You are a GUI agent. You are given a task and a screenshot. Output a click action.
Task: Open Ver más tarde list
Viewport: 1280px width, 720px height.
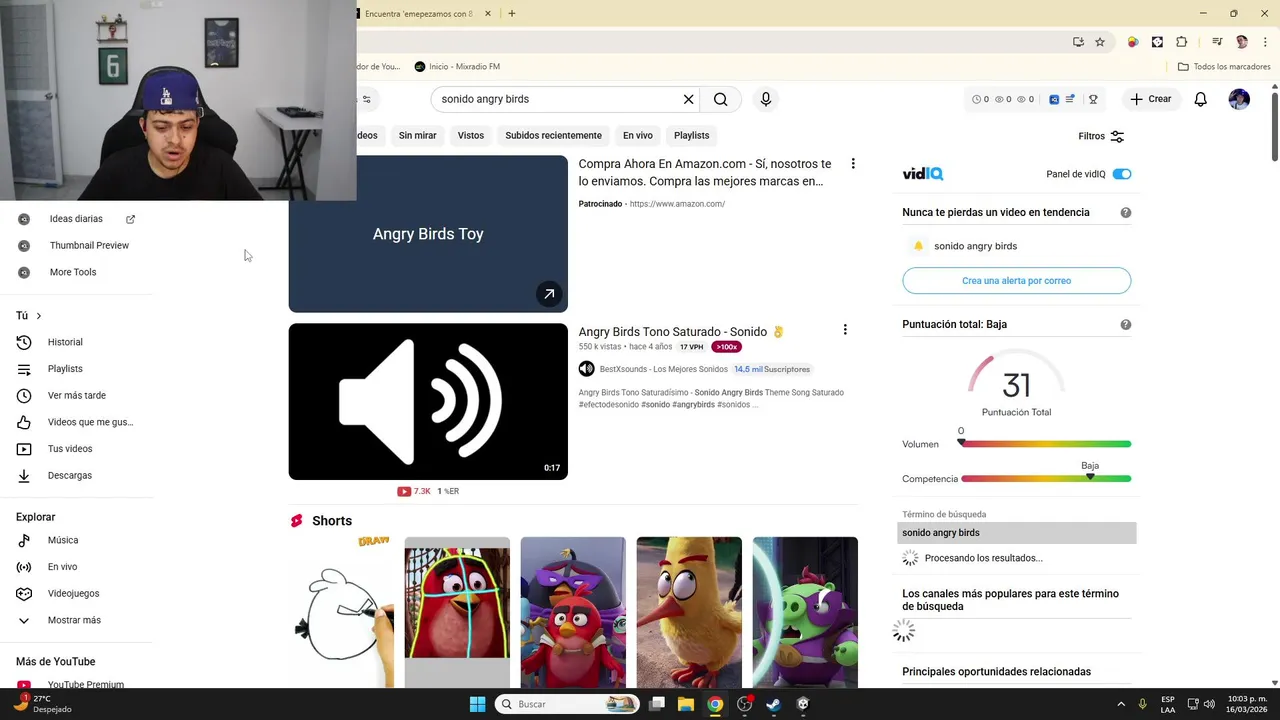(x=76, y=395)
